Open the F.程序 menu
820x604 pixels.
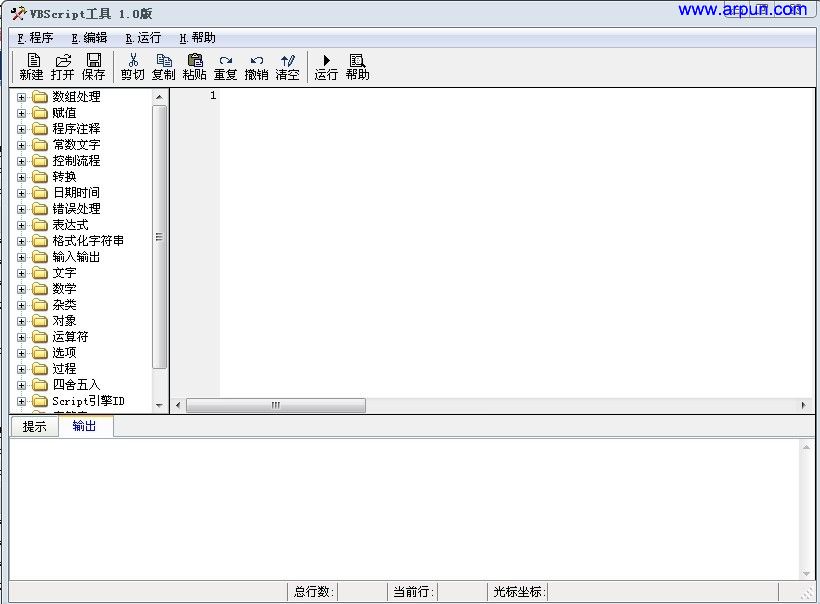coord(35,38)
